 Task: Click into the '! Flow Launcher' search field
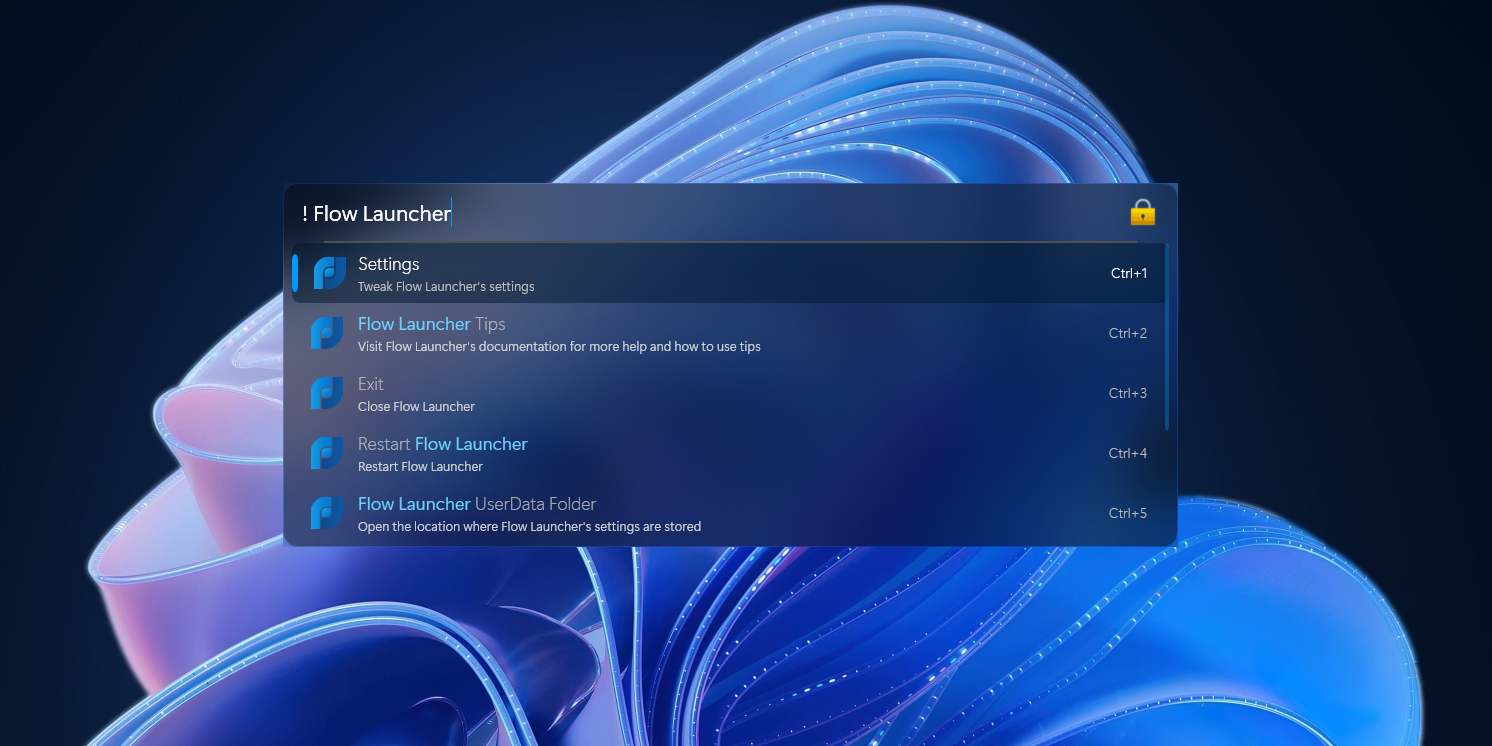pos(710,213)
